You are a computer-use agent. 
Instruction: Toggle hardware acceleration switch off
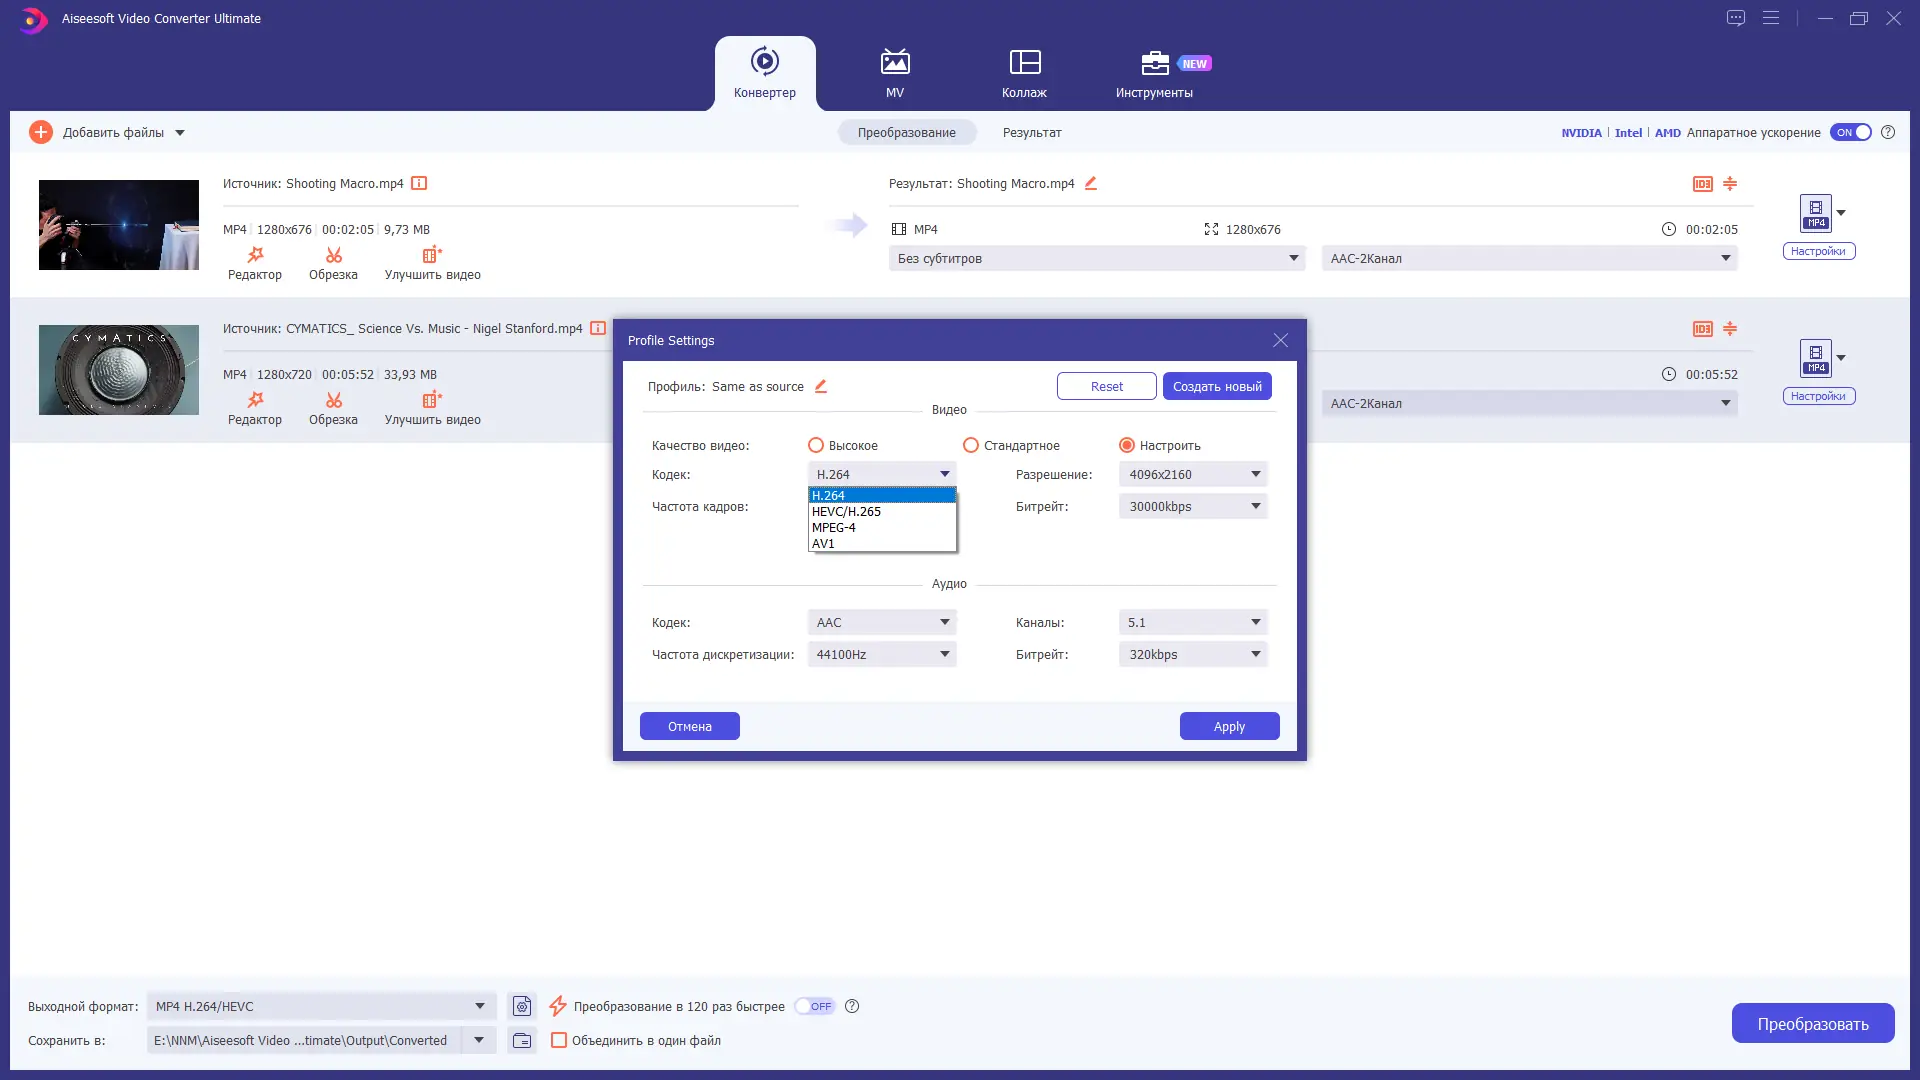coord(1851,133)
